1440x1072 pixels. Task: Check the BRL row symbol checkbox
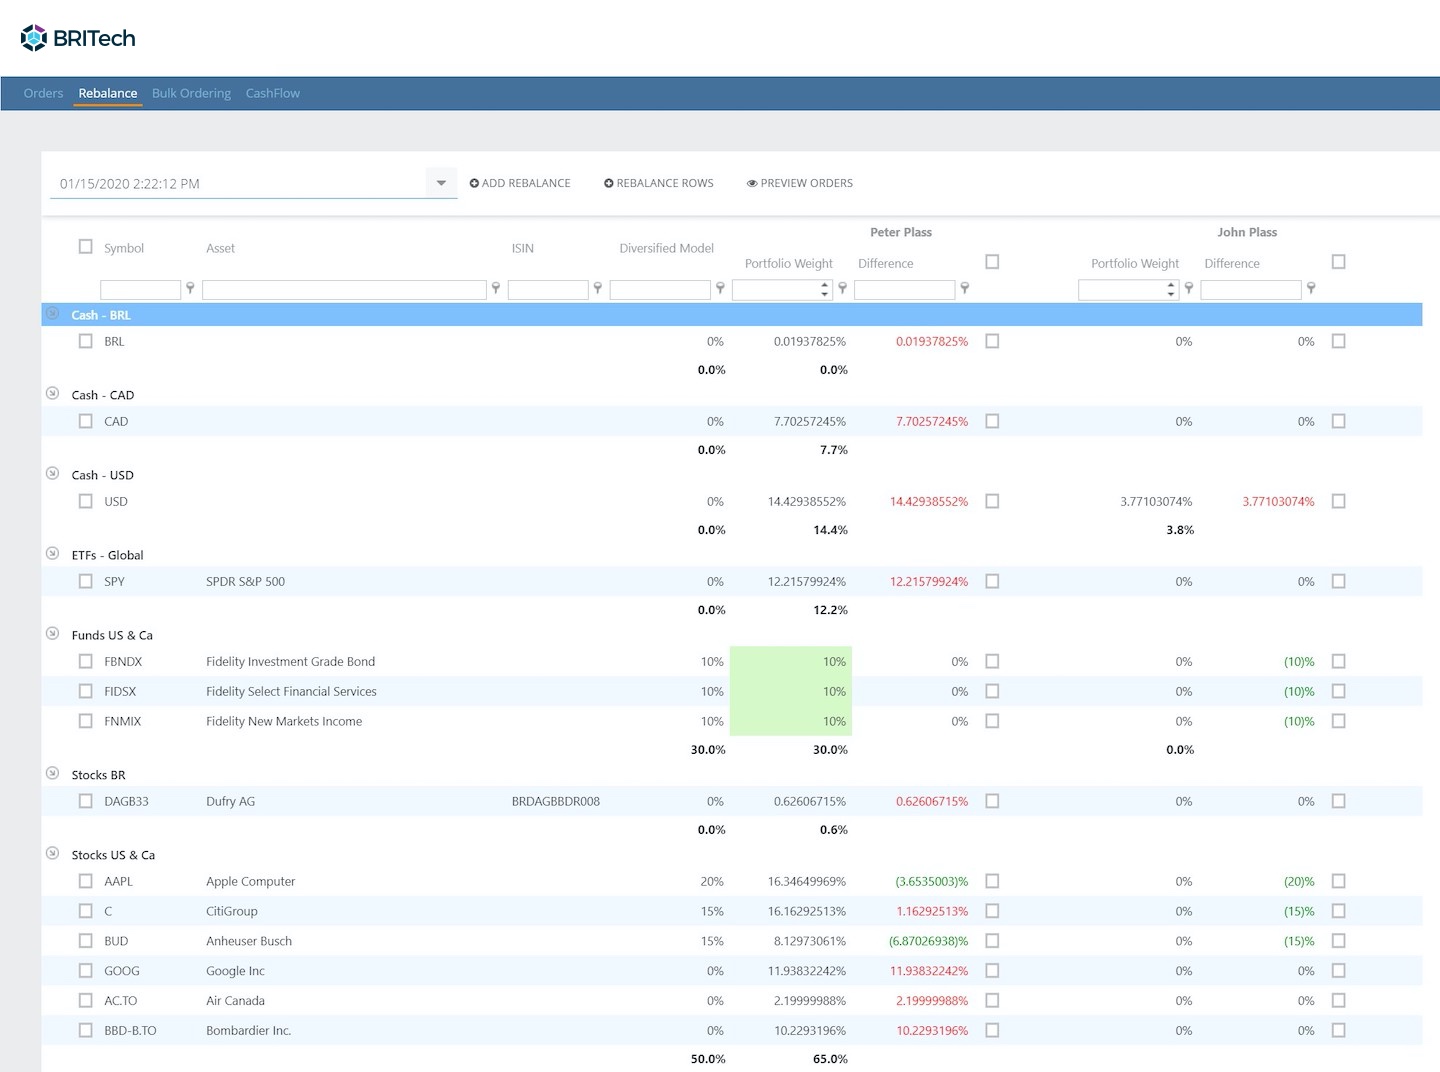(x=86, y=341)
